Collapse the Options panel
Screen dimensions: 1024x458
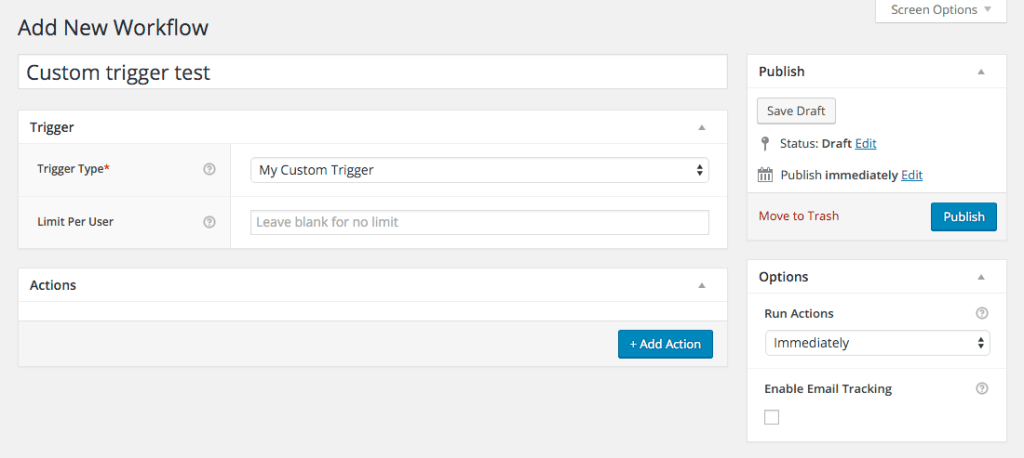(981, 277)
